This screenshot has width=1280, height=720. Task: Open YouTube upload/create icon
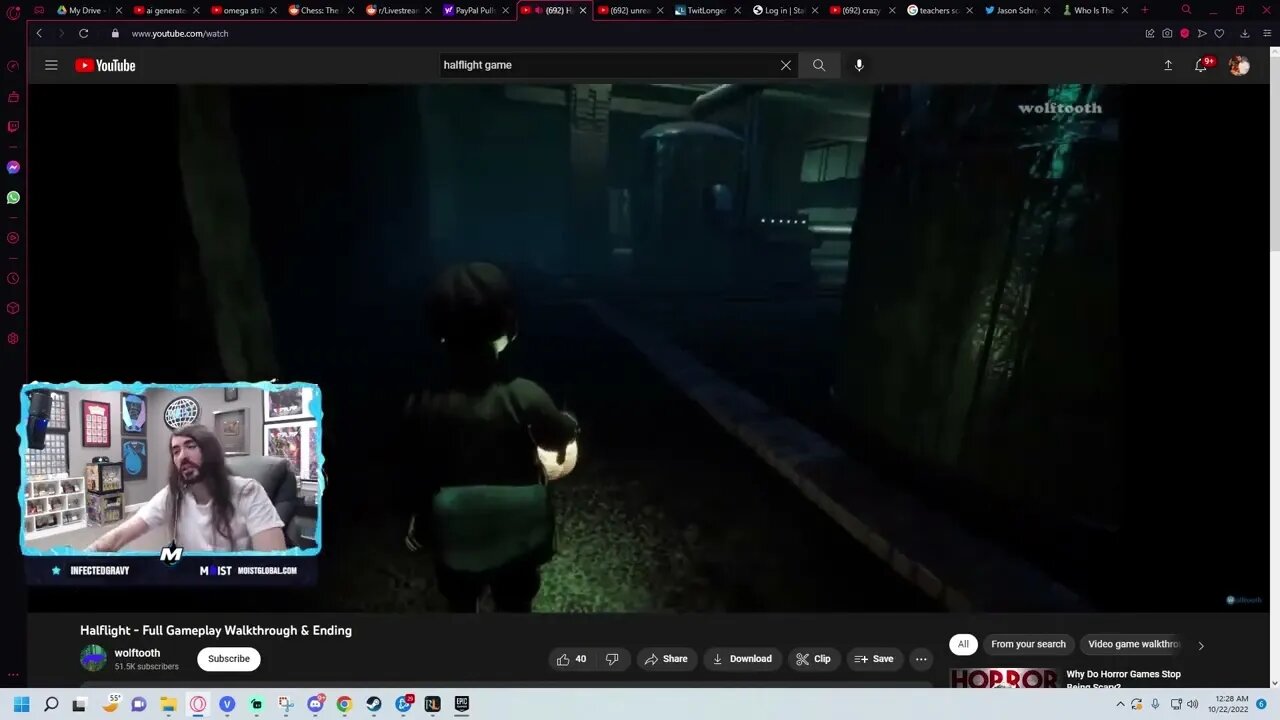pyautogui.click(x=1167, y=65)
